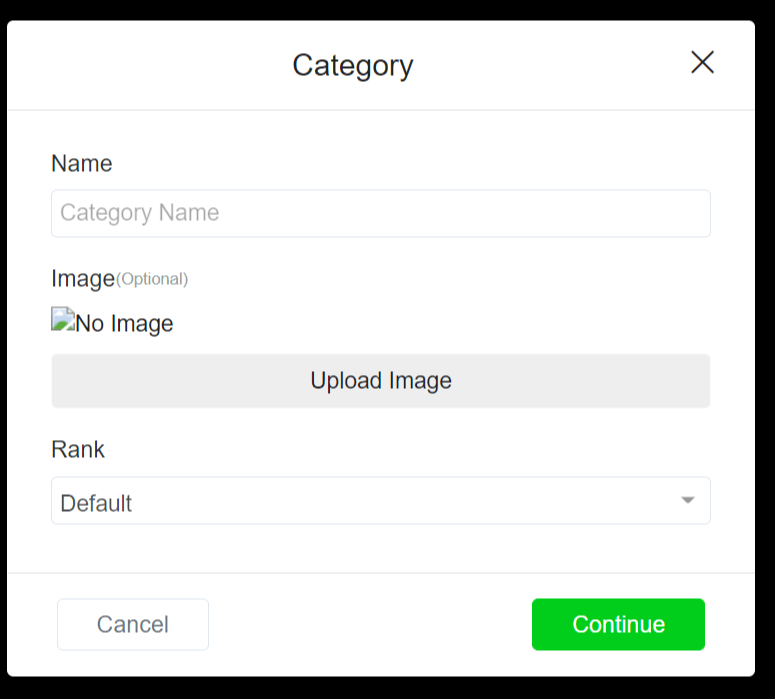The height and width of the screenshot is (699, 775).
Task: Select the Default value text in Rank
Action: tap(96, 503)
